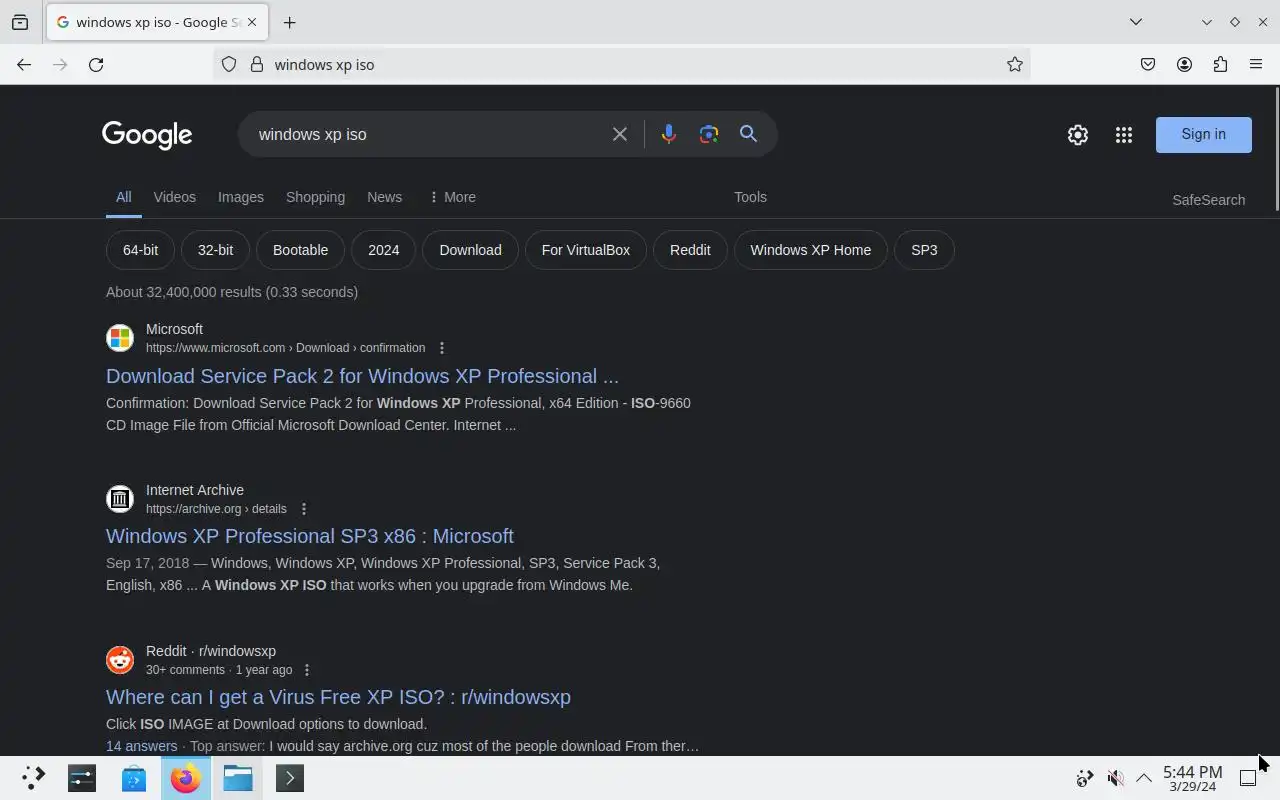Search by image with Google Lens

(x=709, y=134)
